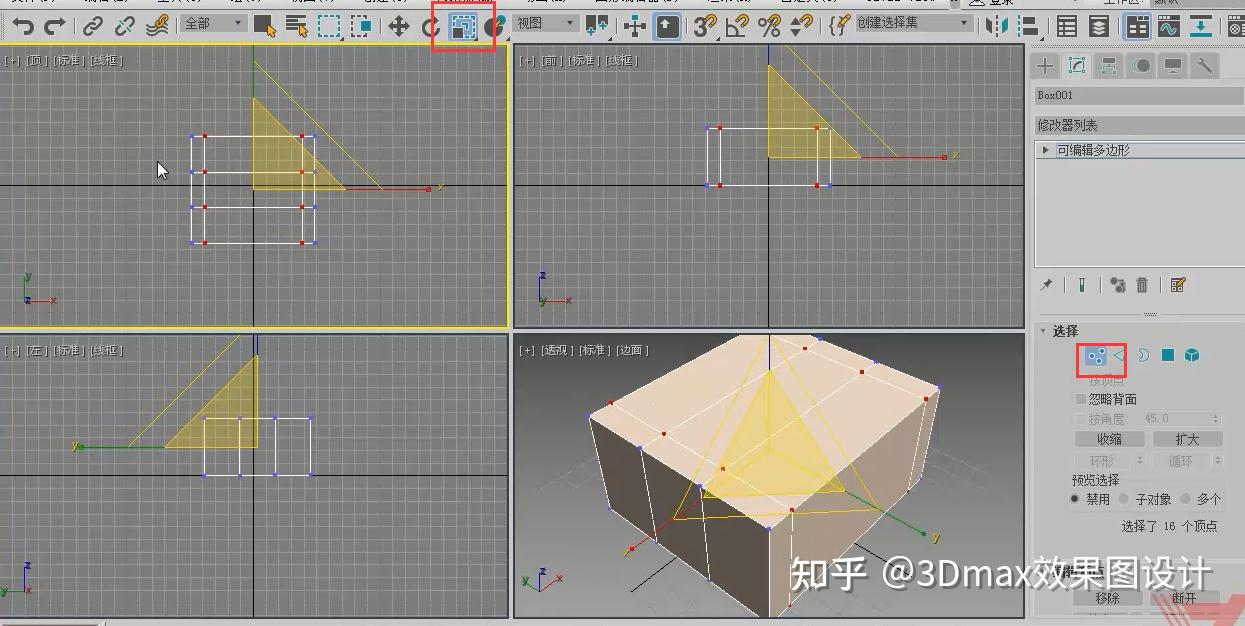Toggle Show End Result button

[1081, 285]
